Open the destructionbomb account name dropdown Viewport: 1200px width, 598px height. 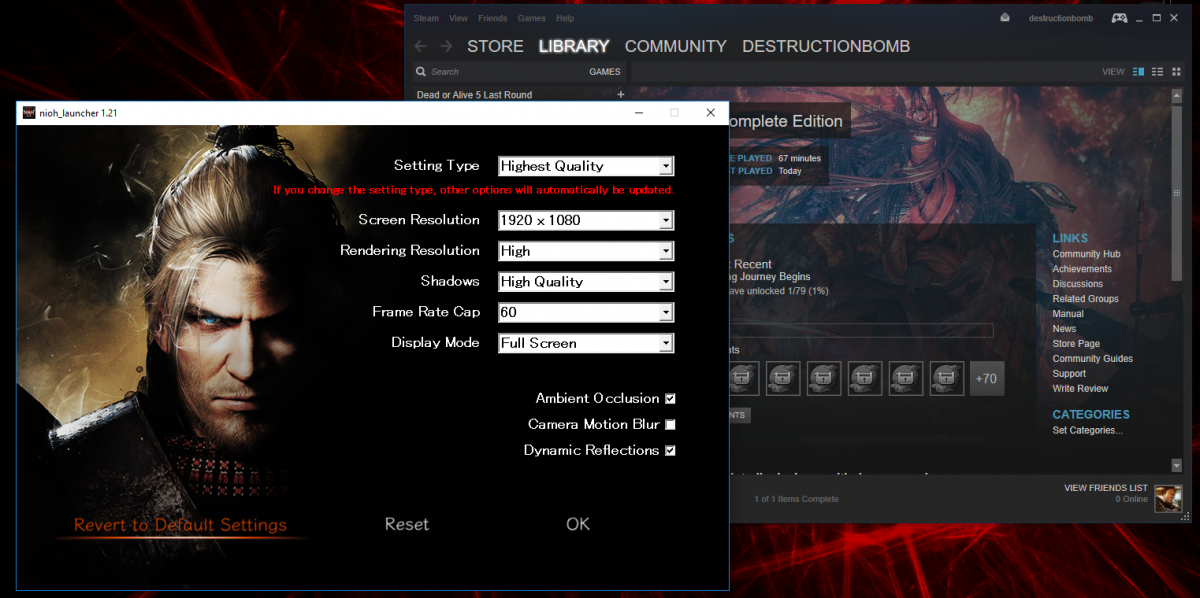click(x=1061, y=18)
